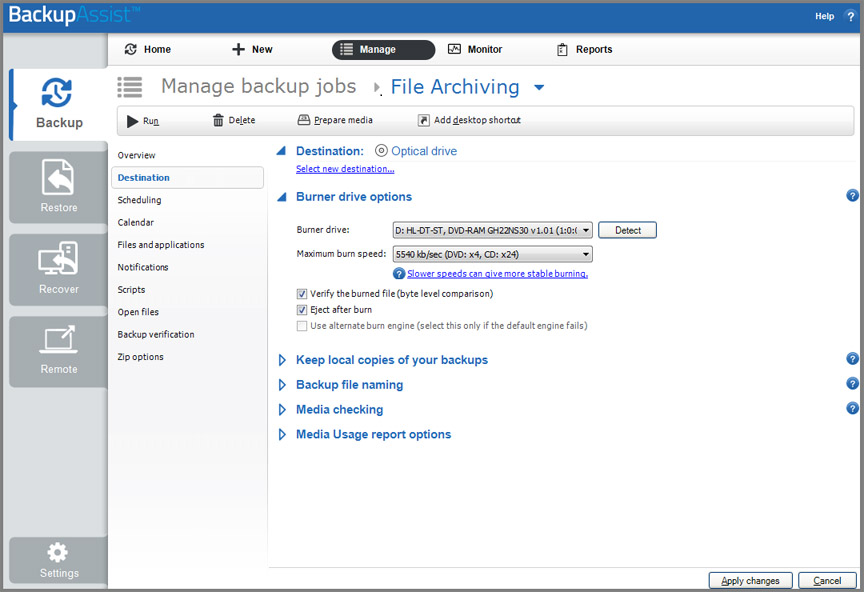Expand the Backup file naming section
Viewport: 864px width, 592px height.
(x=282, y=385)
